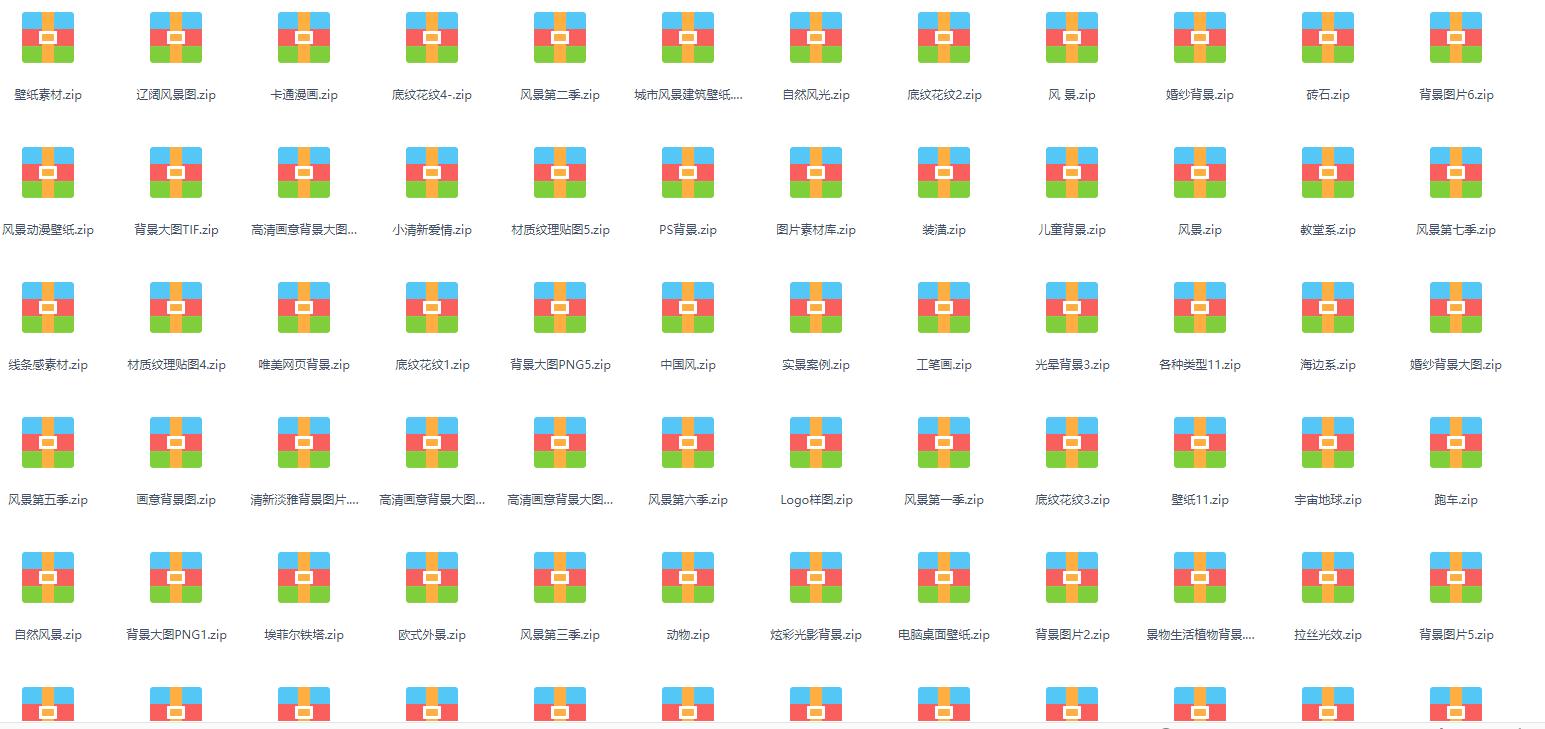Select the label 风景第三季.zip

[x=560, y=635]
